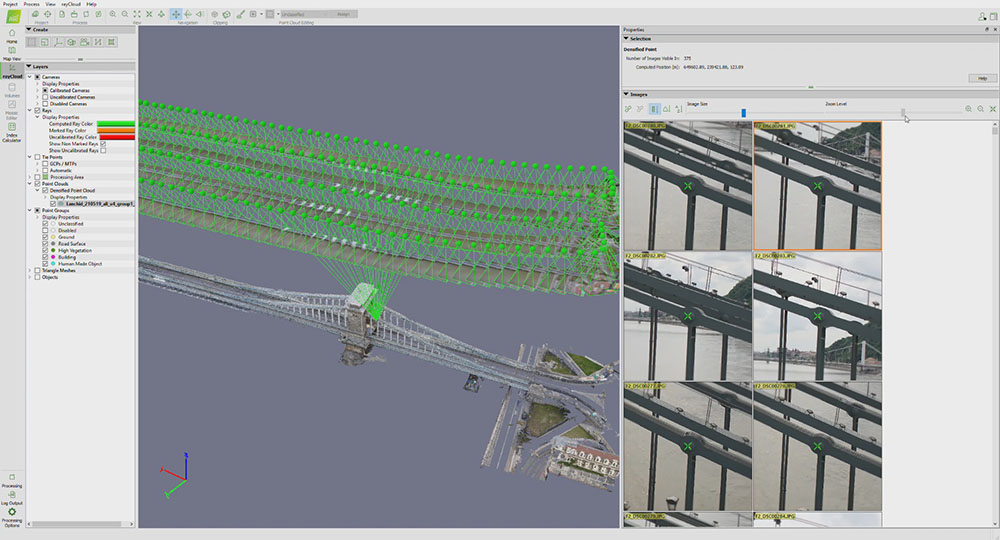1000x540 pixels.
Task: Click the last icon in Create panel
Action: [112, 42]
